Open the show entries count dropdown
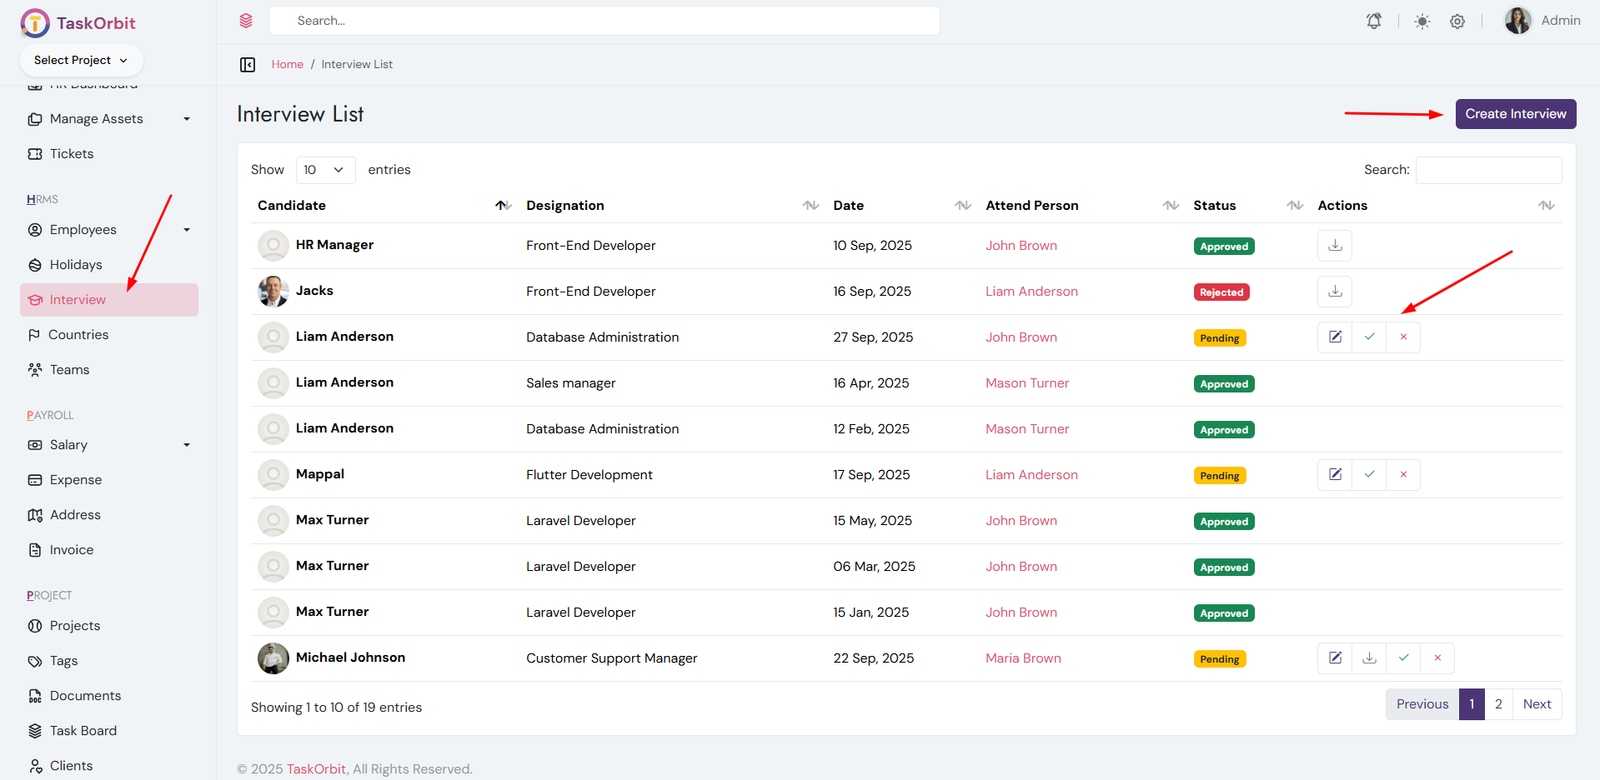Screen dimensions: 1600x780 tap(325, 170)
